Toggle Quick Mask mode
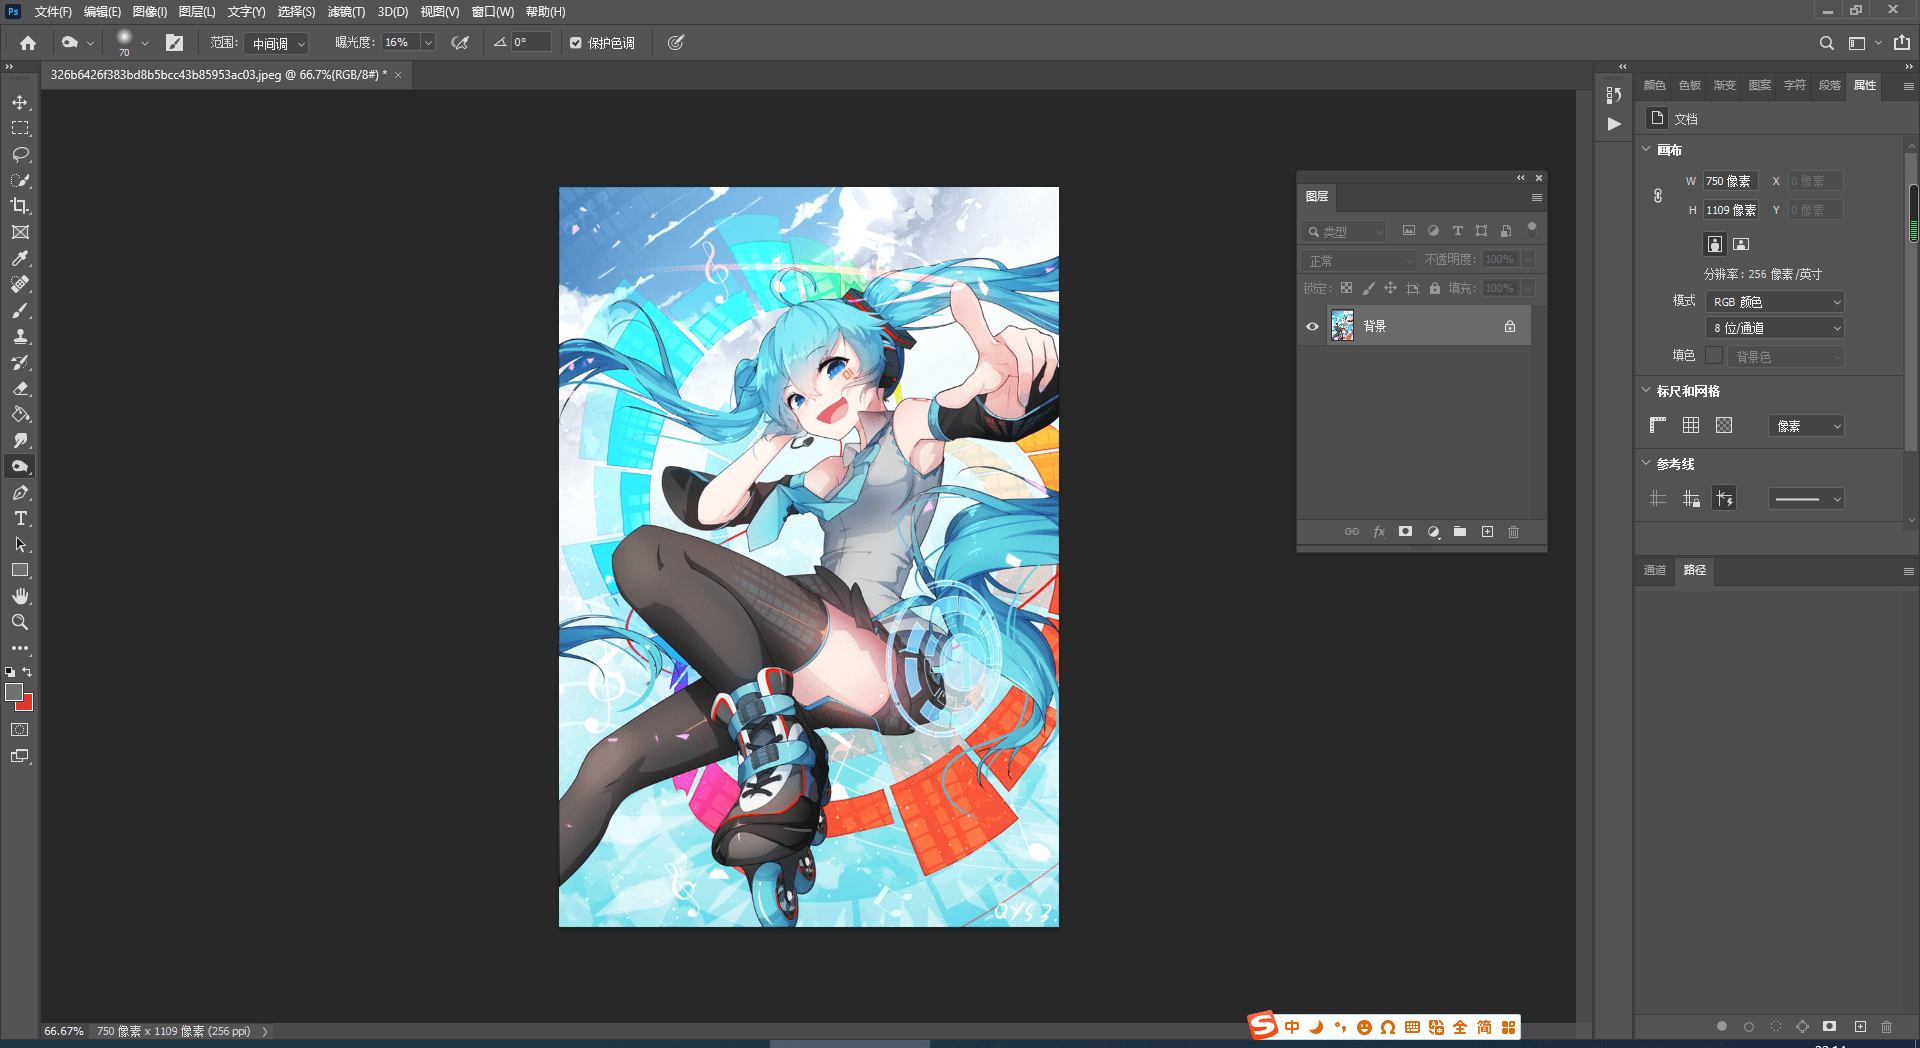The image size is (1920, 1048). click(x=20, y=730)
